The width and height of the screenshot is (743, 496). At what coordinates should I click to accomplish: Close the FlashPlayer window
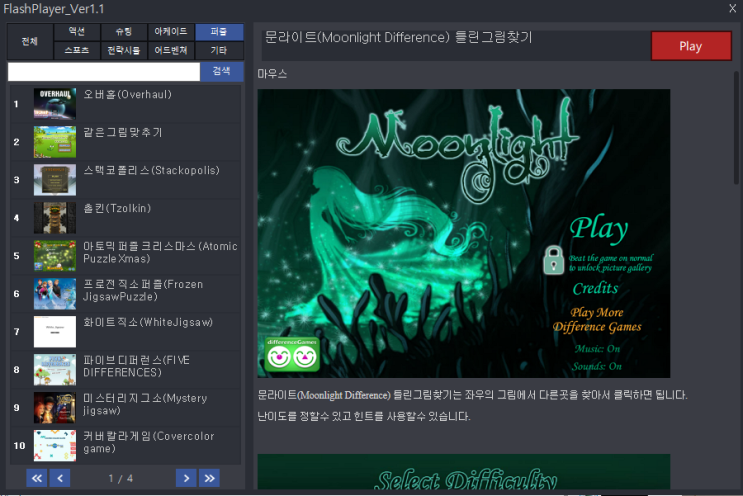click(x=732, y=8)
